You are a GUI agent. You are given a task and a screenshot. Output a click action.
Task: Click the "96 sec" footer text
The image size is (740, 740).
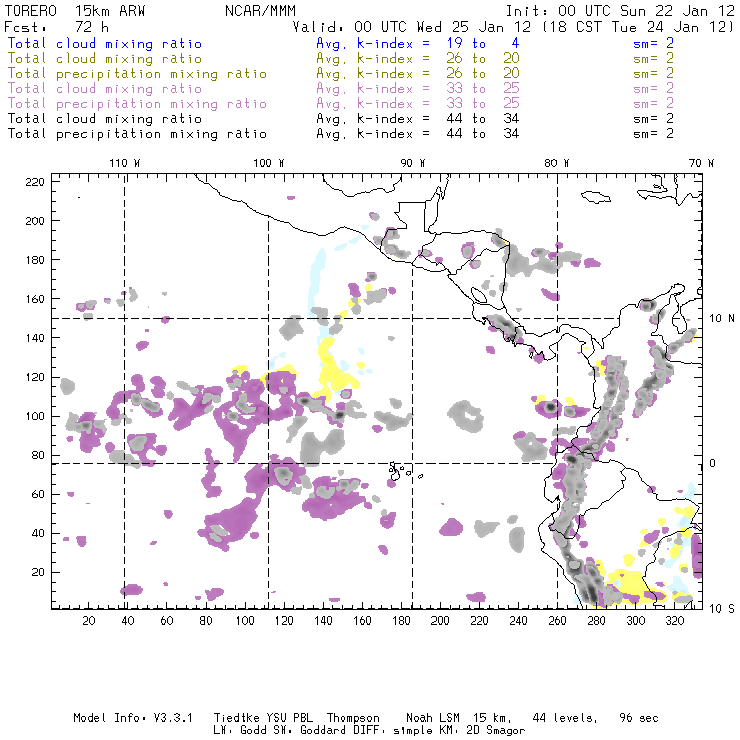pos(639,718)
